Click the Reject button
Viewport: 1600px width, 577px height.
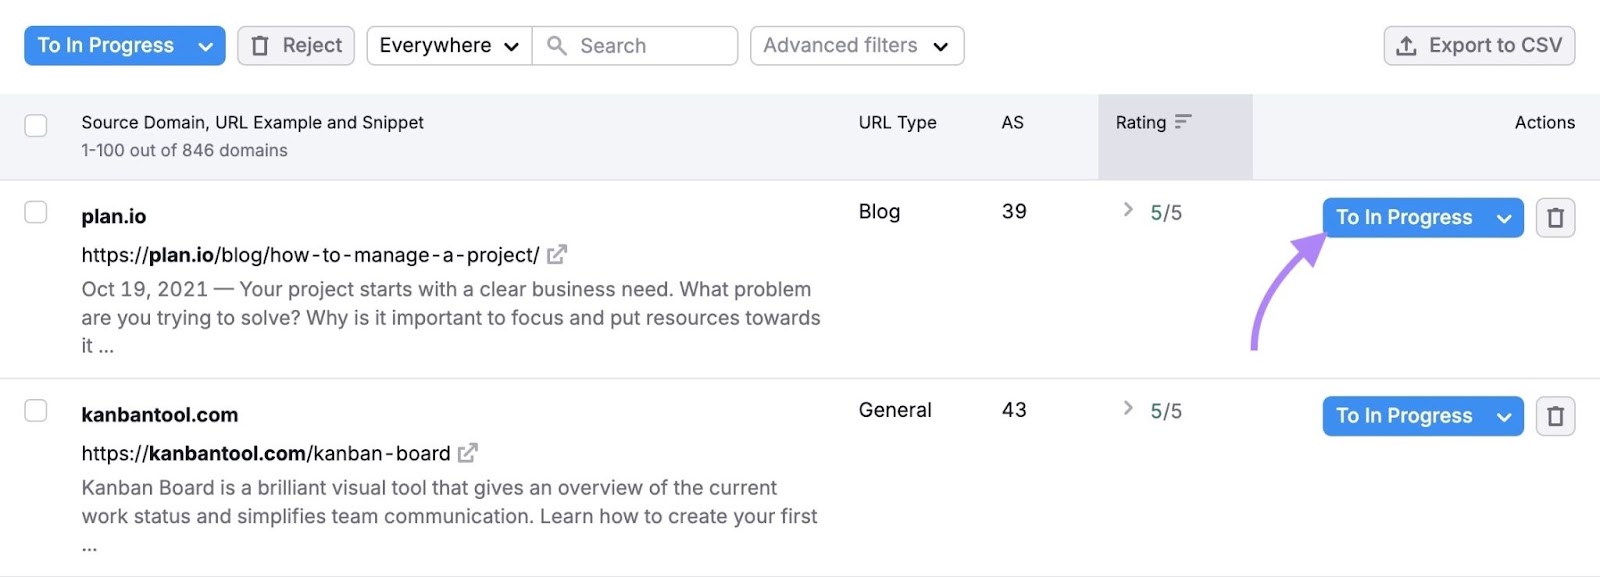tap(296, 46)
